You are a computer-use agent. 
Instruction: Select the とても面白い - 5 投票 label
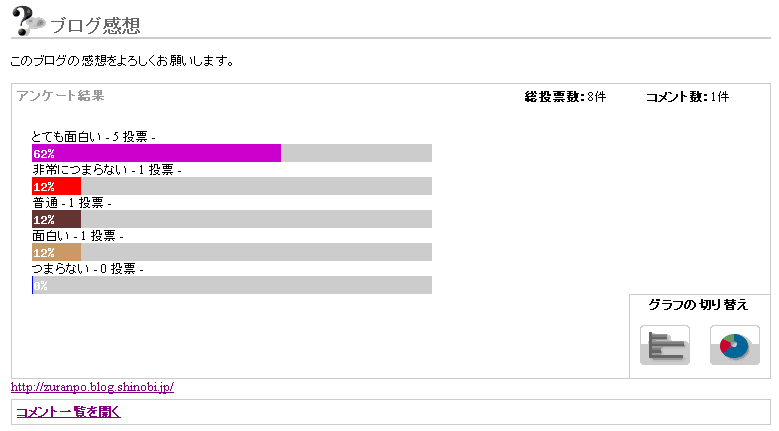tap(93, 137)
